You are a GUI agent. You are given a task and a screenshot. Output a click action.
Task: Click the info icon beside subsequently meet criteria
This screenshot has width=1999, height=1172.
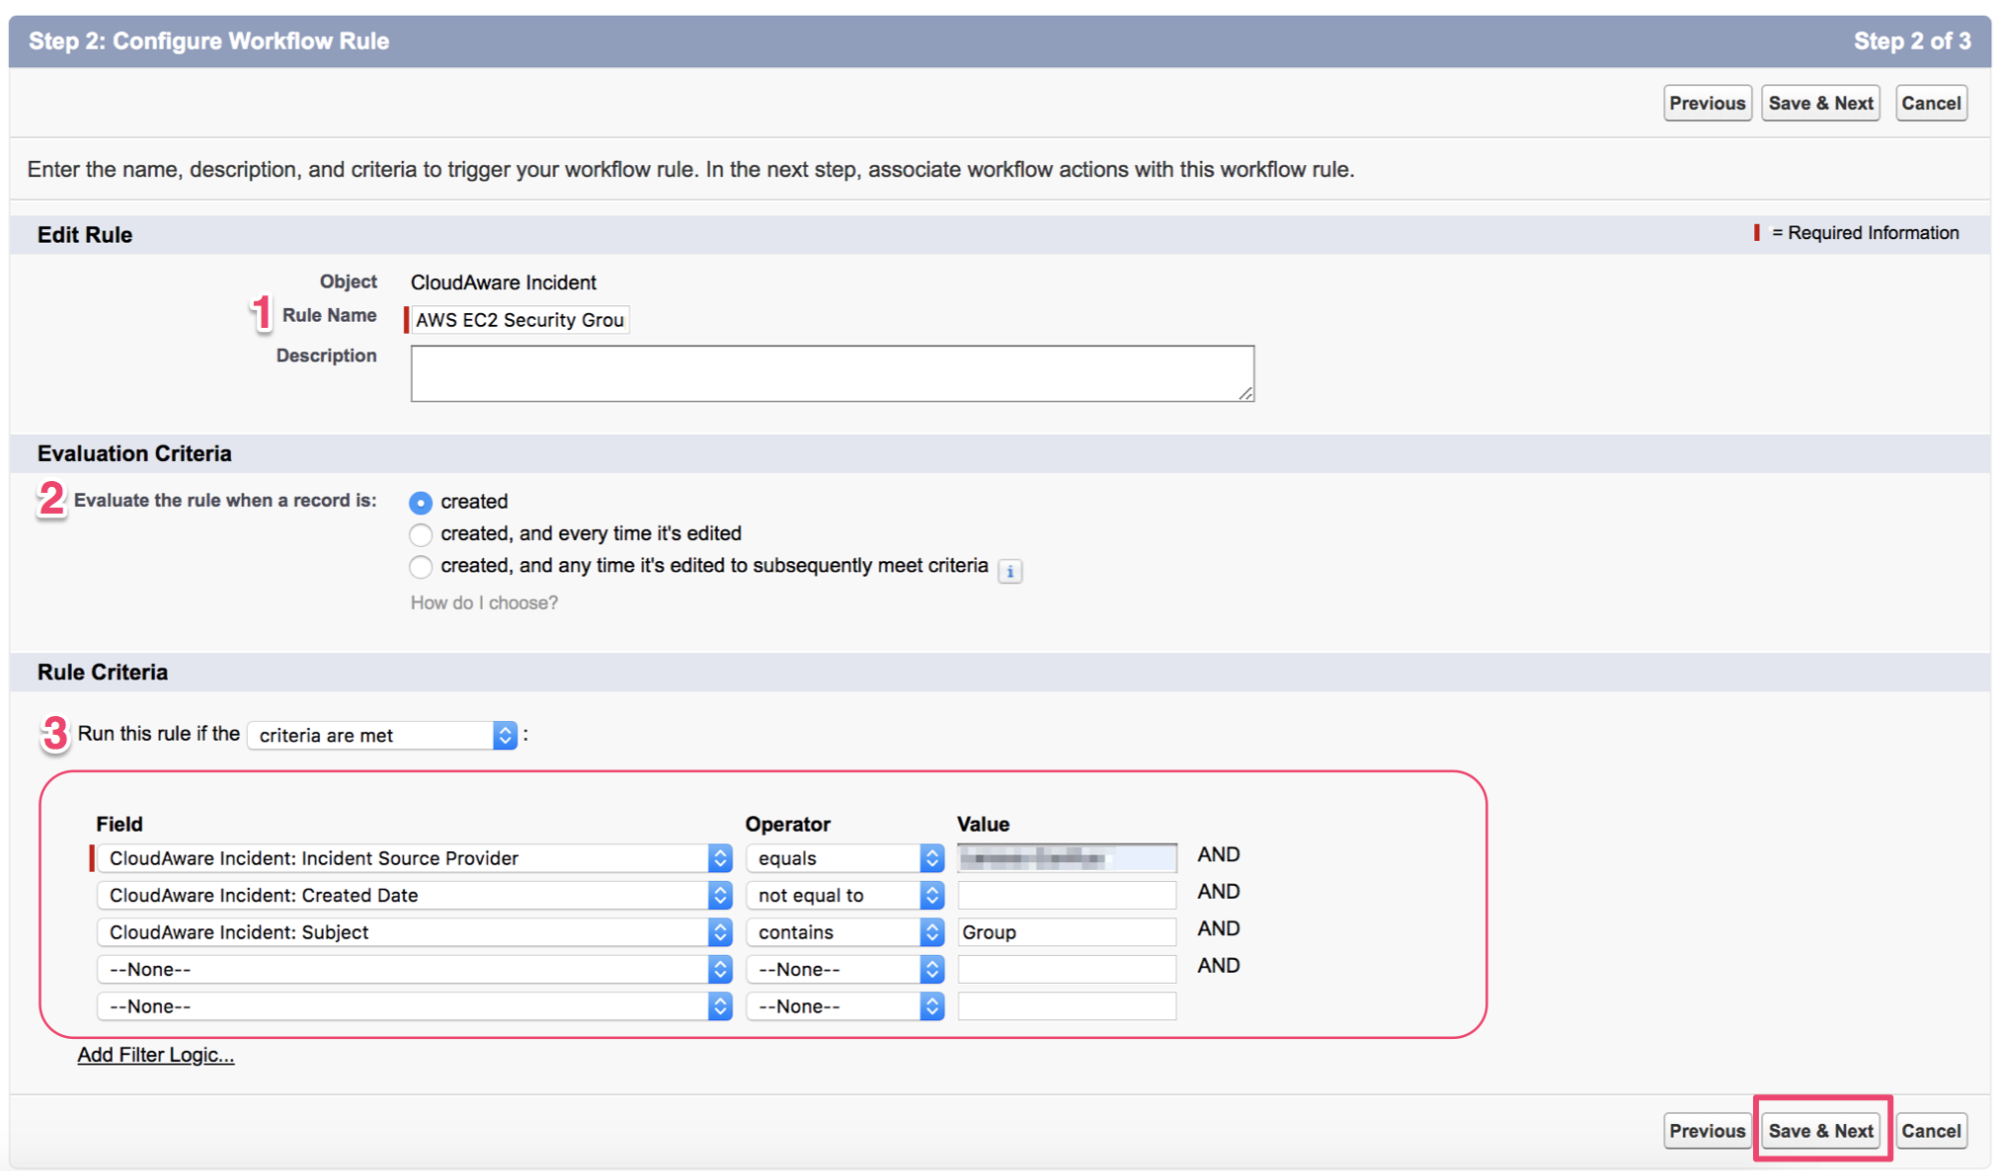(1010, 571)
